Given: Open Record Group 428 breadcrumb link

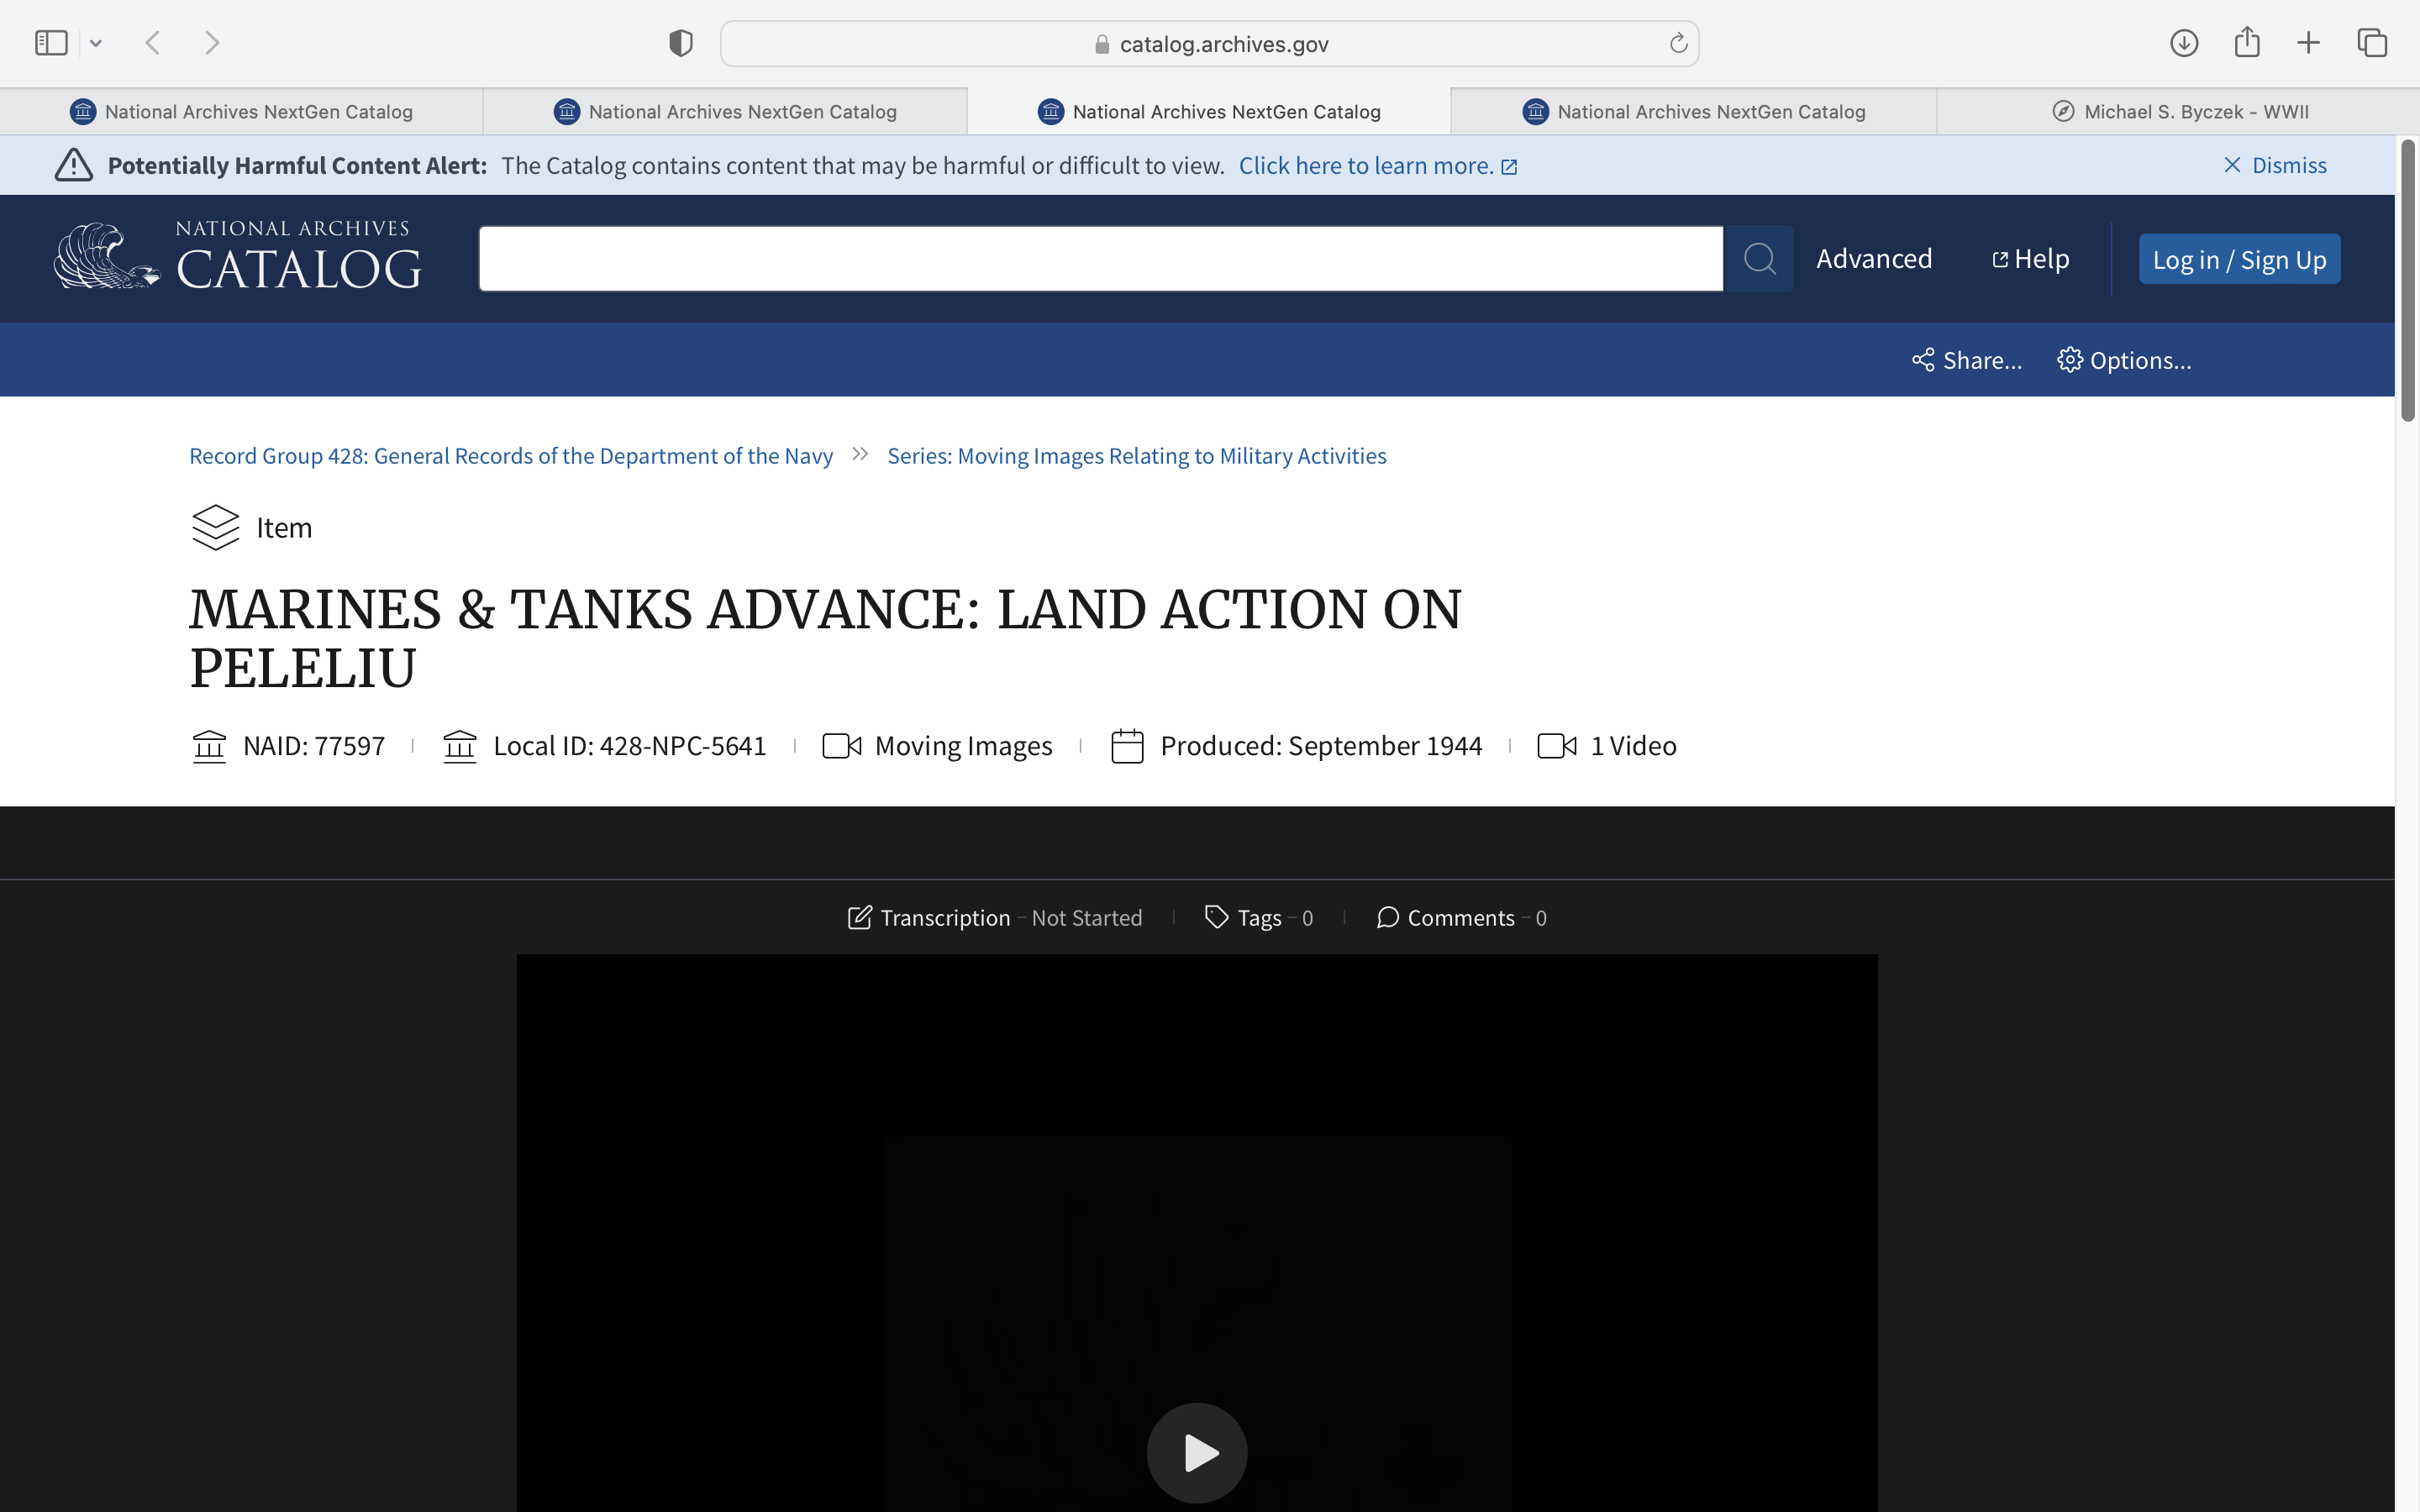Looking at the screenshot, I should tap(510, 456).
